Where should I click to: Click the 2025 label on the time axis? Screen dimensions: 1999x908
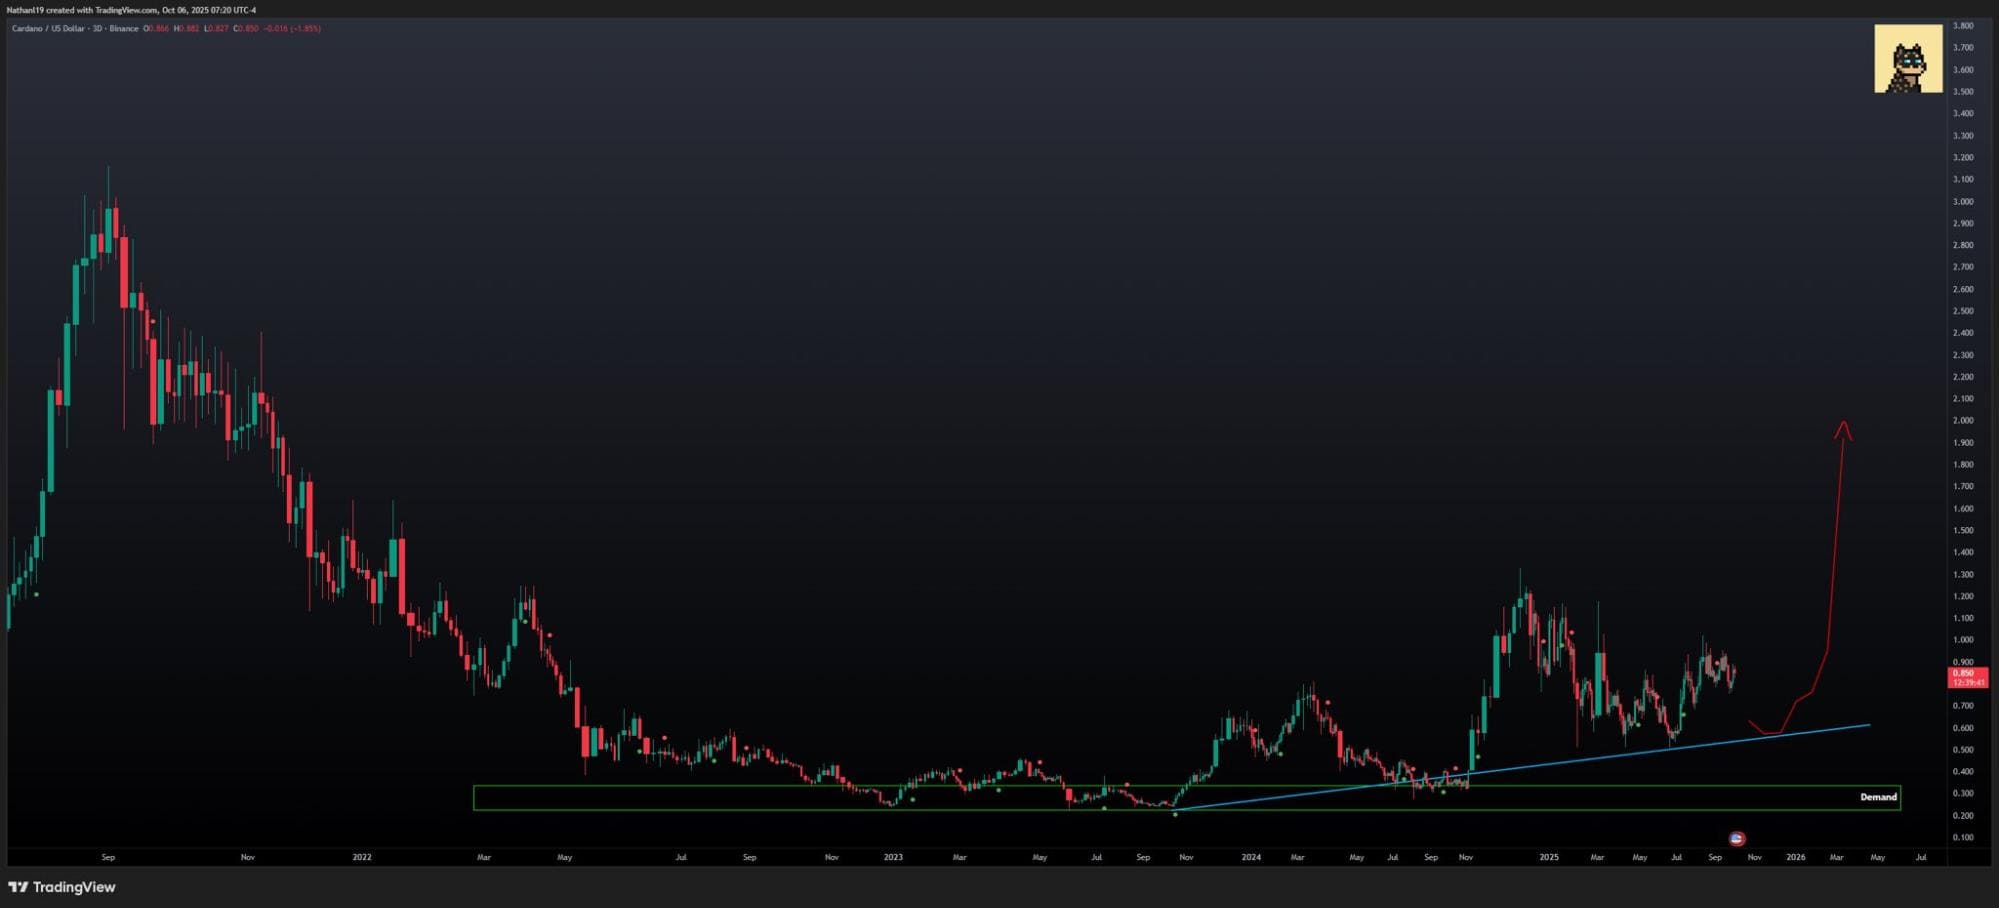1548,857
